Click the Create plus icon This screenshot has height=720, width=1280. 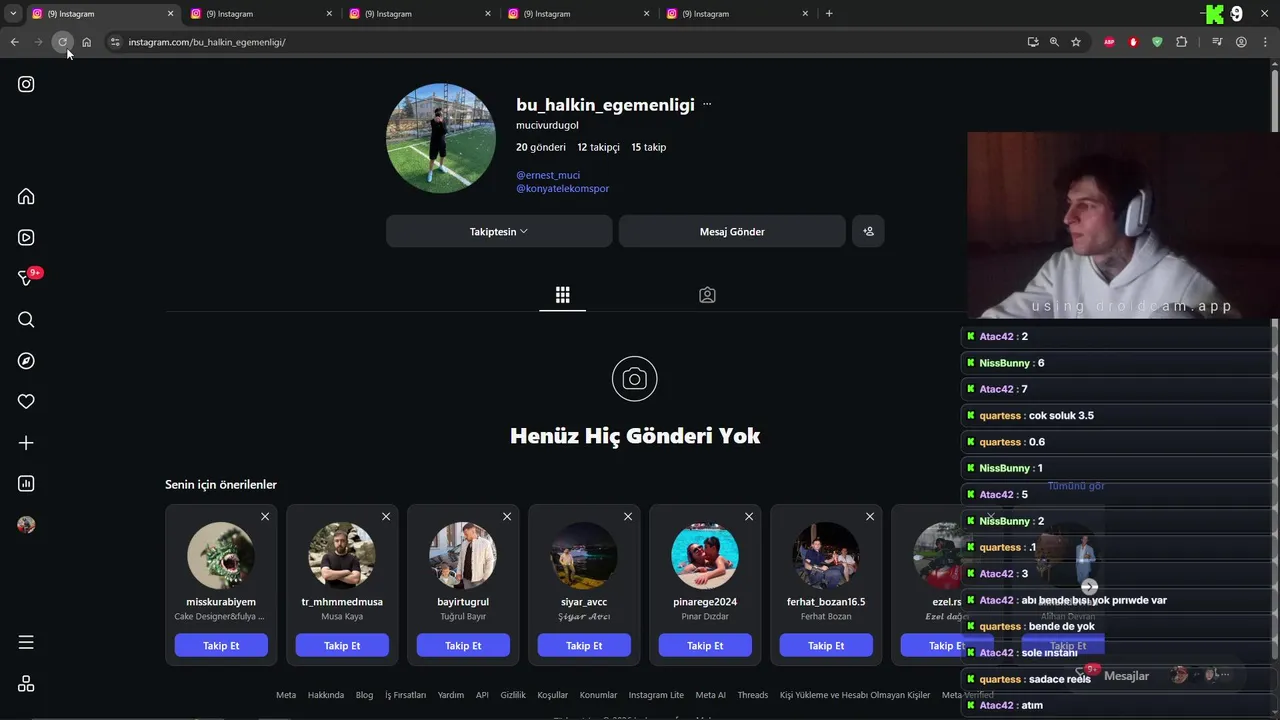coord(26,442)
